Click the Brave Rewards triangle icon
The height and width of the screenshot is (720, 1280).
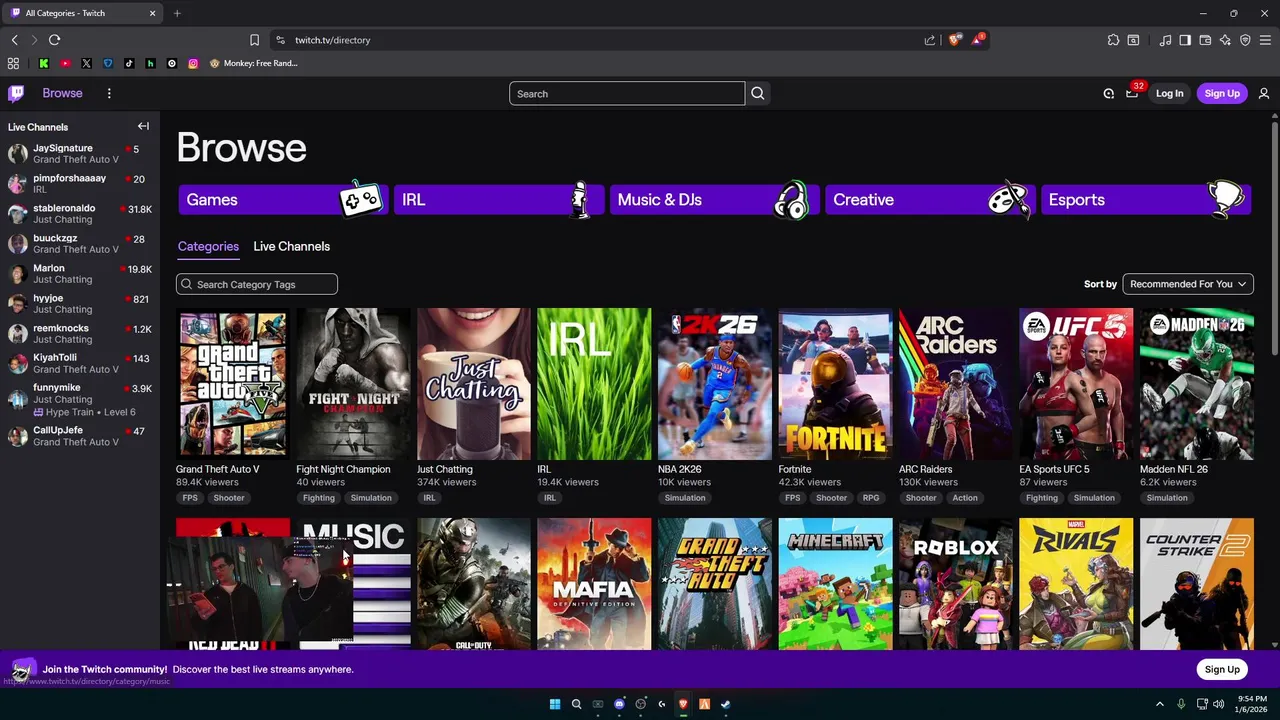[x=977, y=40]
